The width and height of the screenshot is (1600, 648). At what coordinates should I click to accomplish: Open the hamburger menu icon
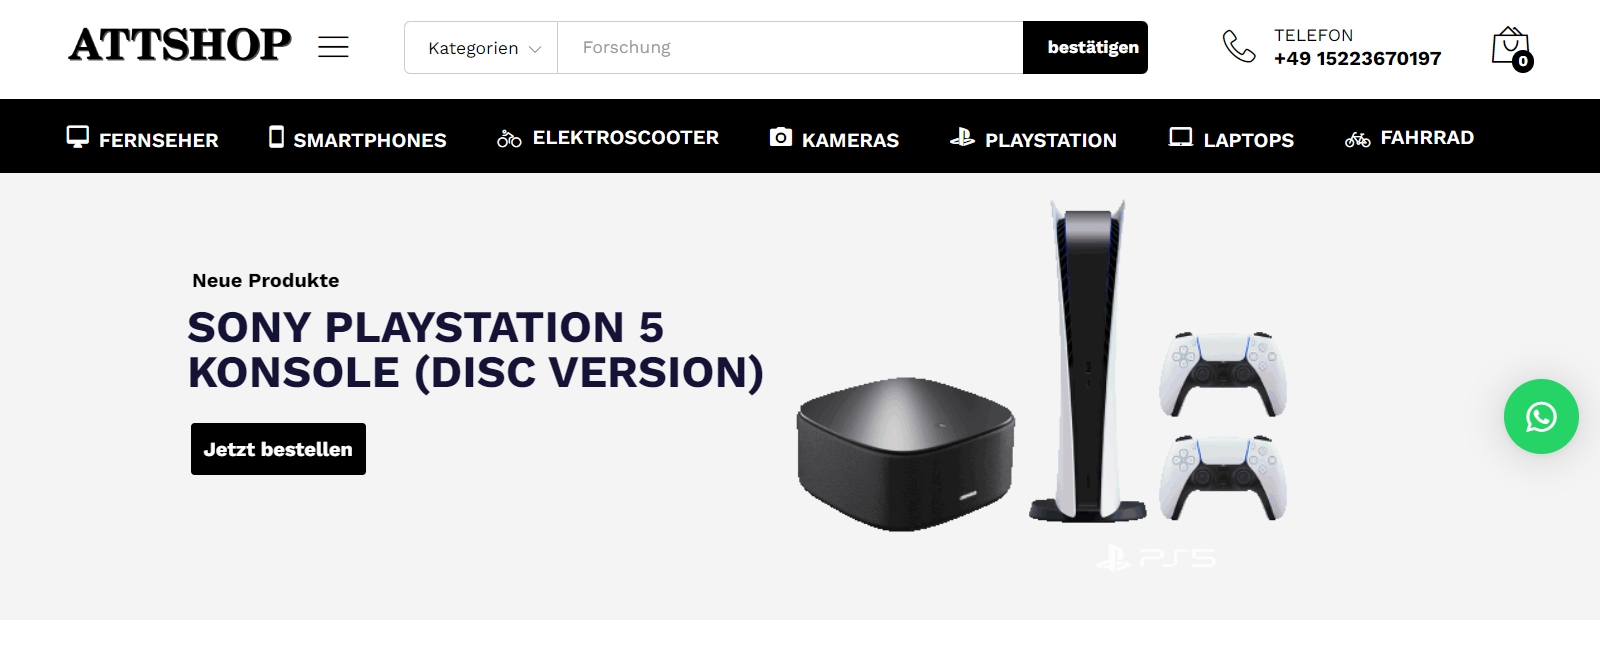click(333, 47)
